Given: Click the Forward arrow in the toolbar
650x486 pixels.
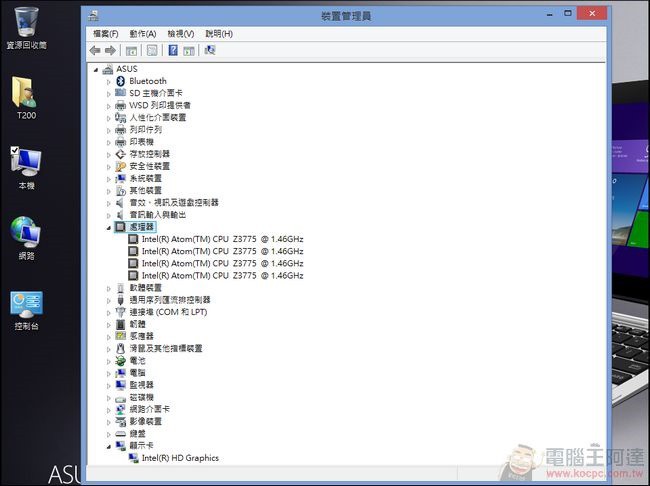Looking at the screenshot, I should 110,50.
